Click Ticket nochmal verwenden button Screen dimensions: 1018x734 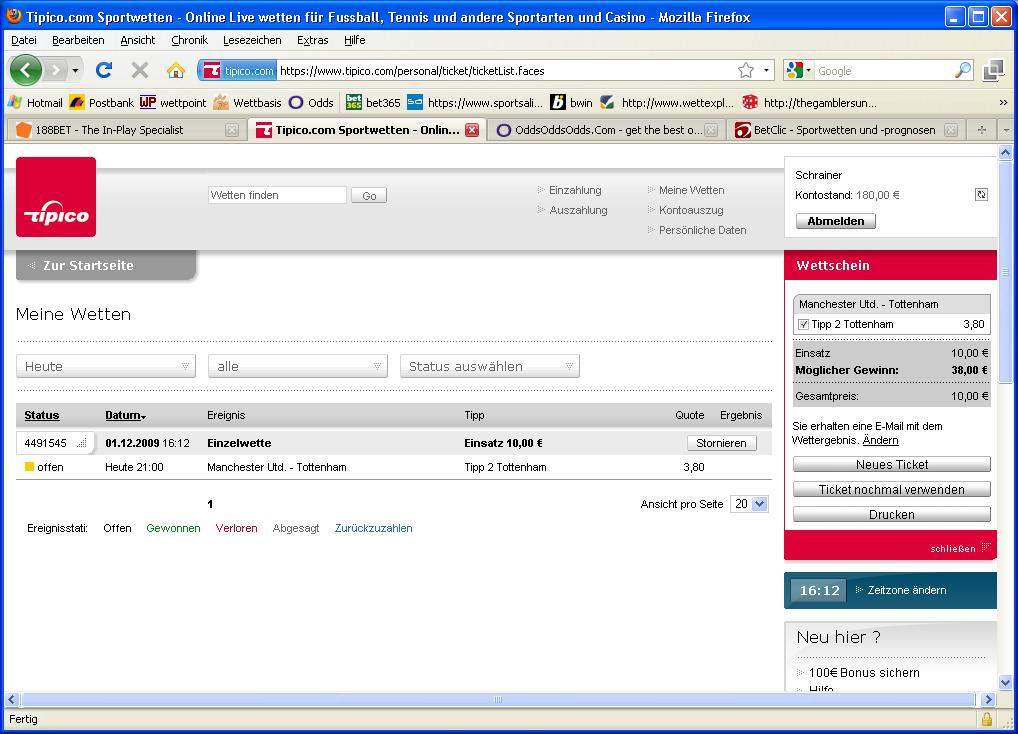pos(891,489)
